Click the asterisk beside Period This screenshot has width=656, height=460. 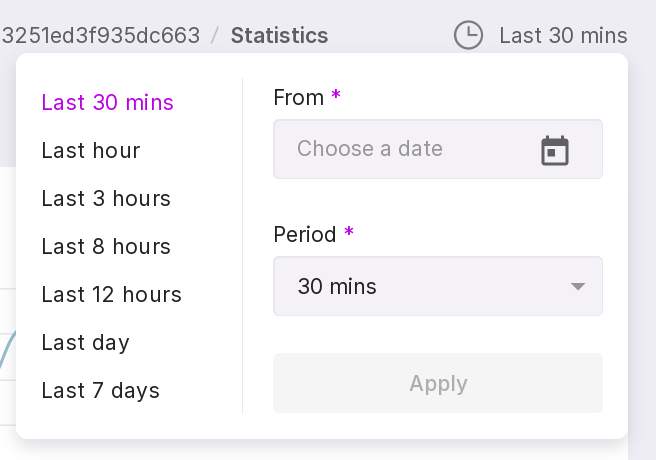(x=349, y=233)
